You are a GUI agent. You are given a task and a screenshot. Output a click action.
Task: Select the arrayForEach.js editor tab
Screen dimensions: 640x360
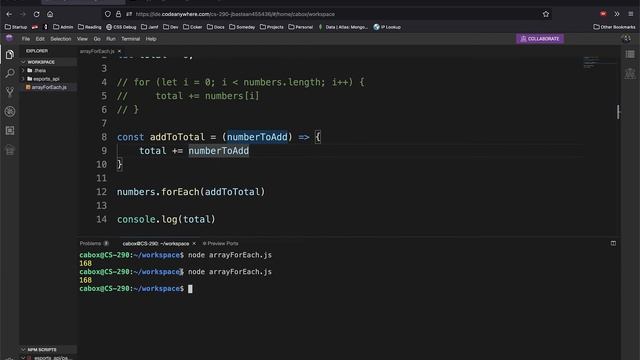[x=97, y=51]
